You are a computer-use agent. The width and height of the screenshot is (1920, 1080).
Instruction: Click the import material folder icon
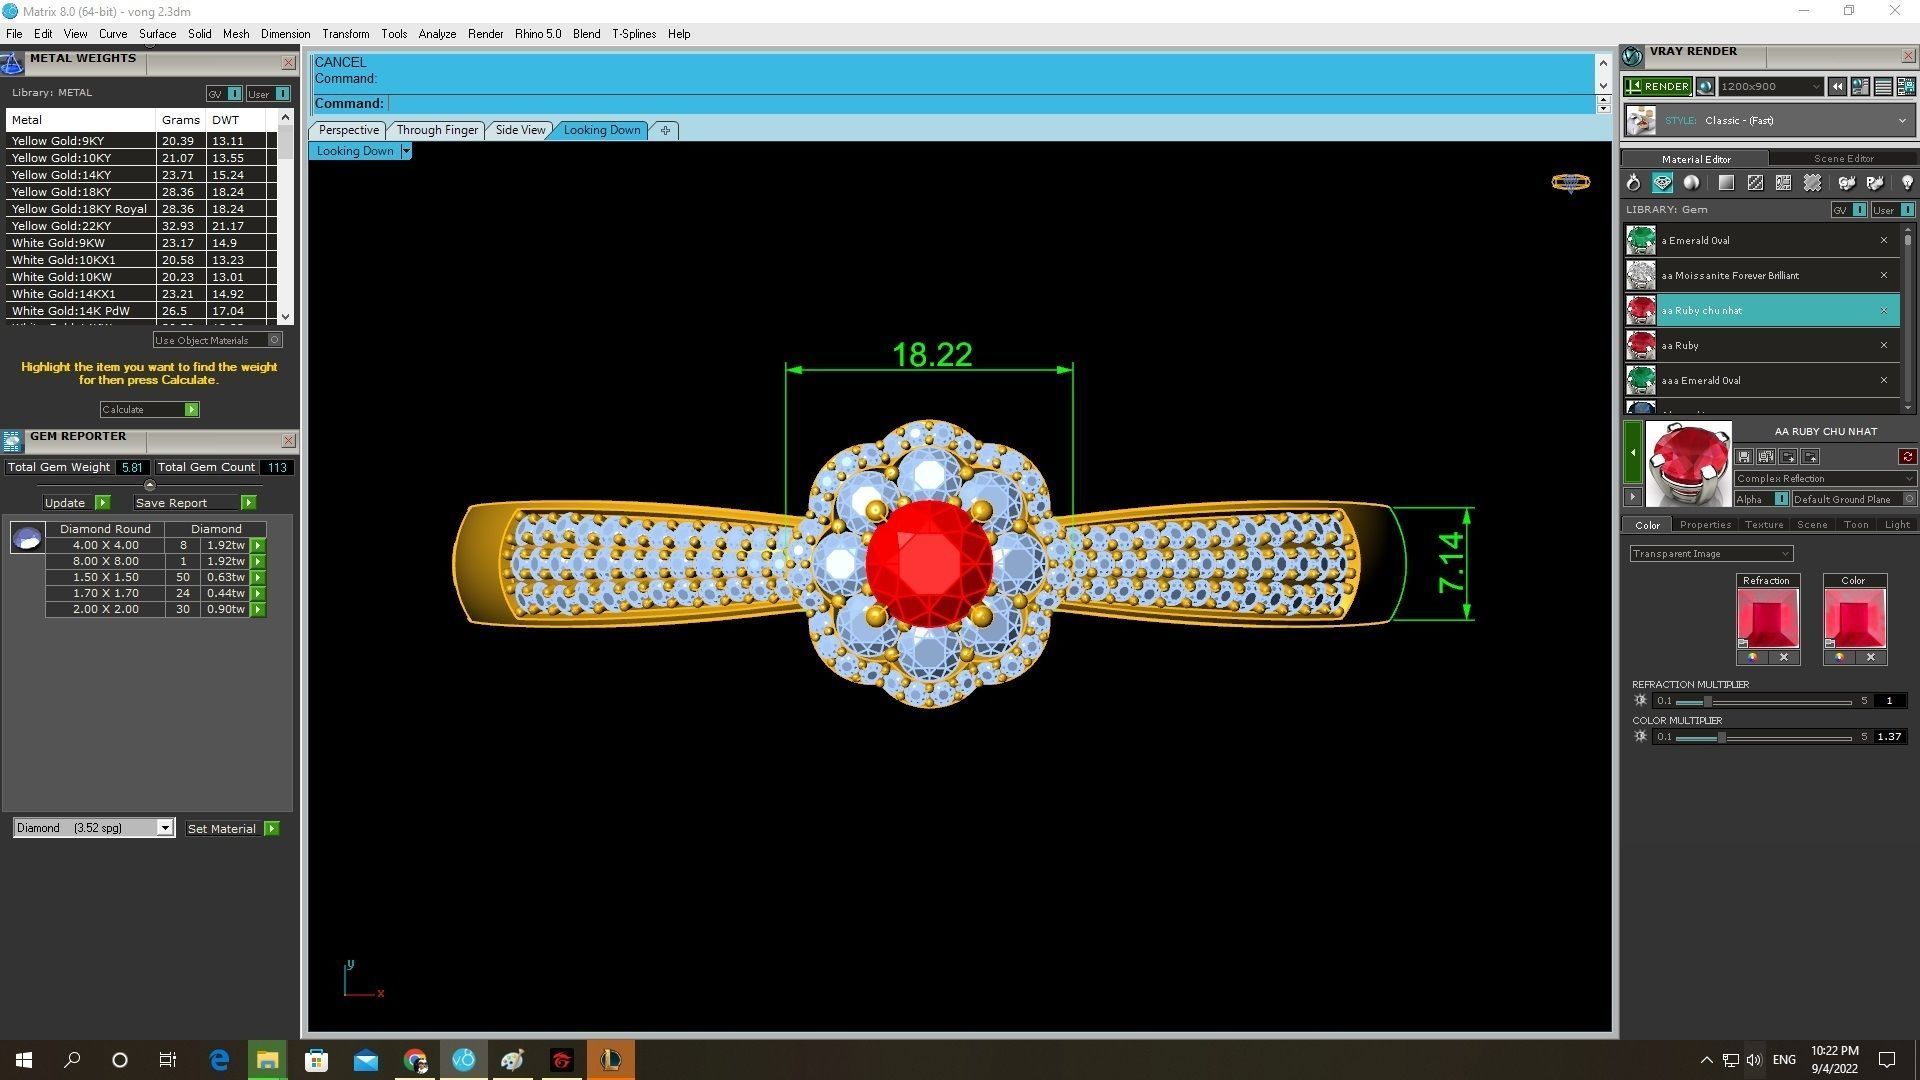point(1788,457)
